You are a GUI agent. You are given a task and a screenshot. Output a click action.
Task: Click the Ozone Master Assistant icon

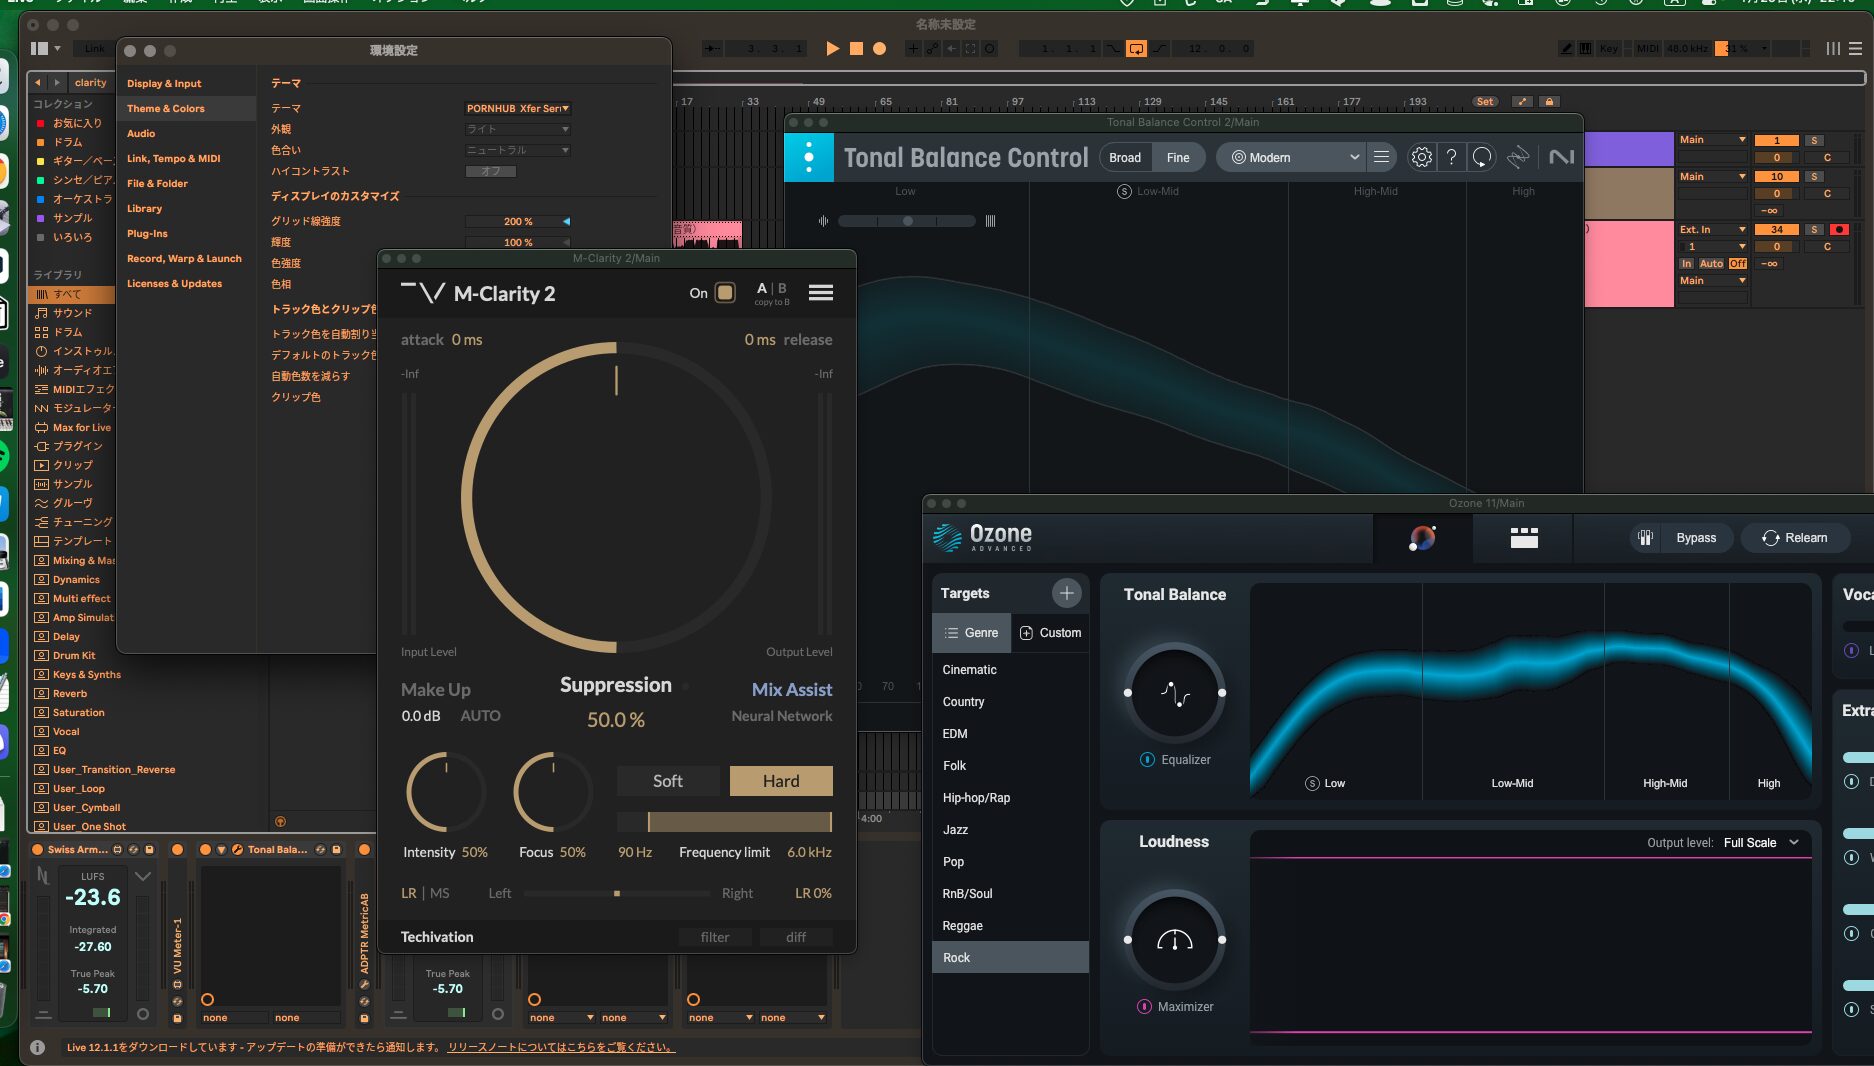1422,538
